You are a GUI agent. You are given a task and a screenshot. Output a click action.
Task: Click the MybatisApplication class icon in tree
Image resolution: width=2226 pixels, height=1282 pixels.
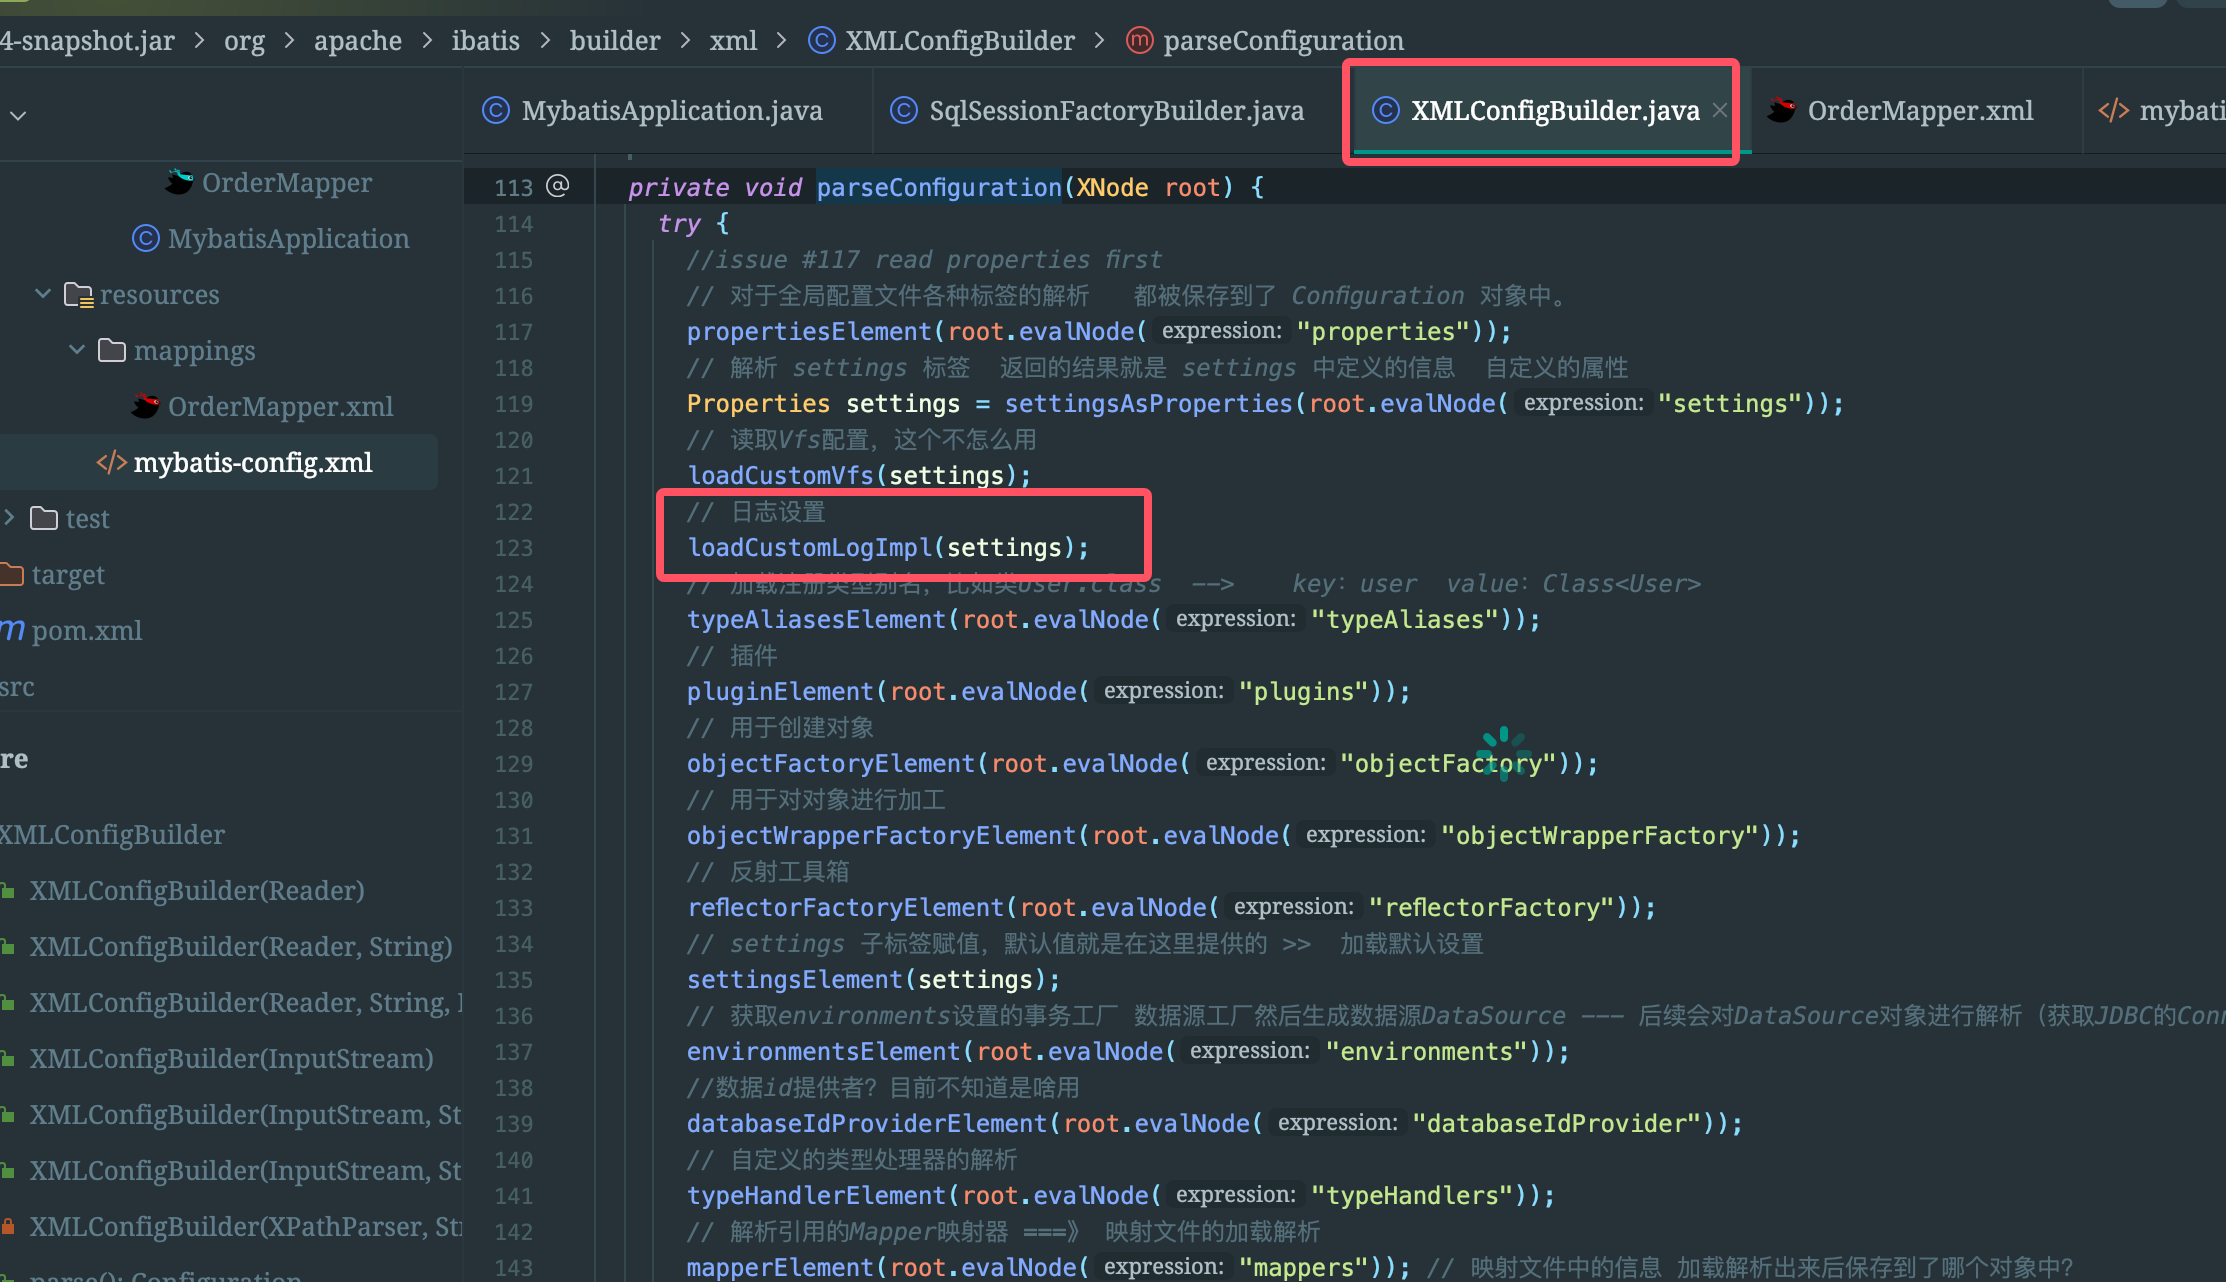[146, 238]
